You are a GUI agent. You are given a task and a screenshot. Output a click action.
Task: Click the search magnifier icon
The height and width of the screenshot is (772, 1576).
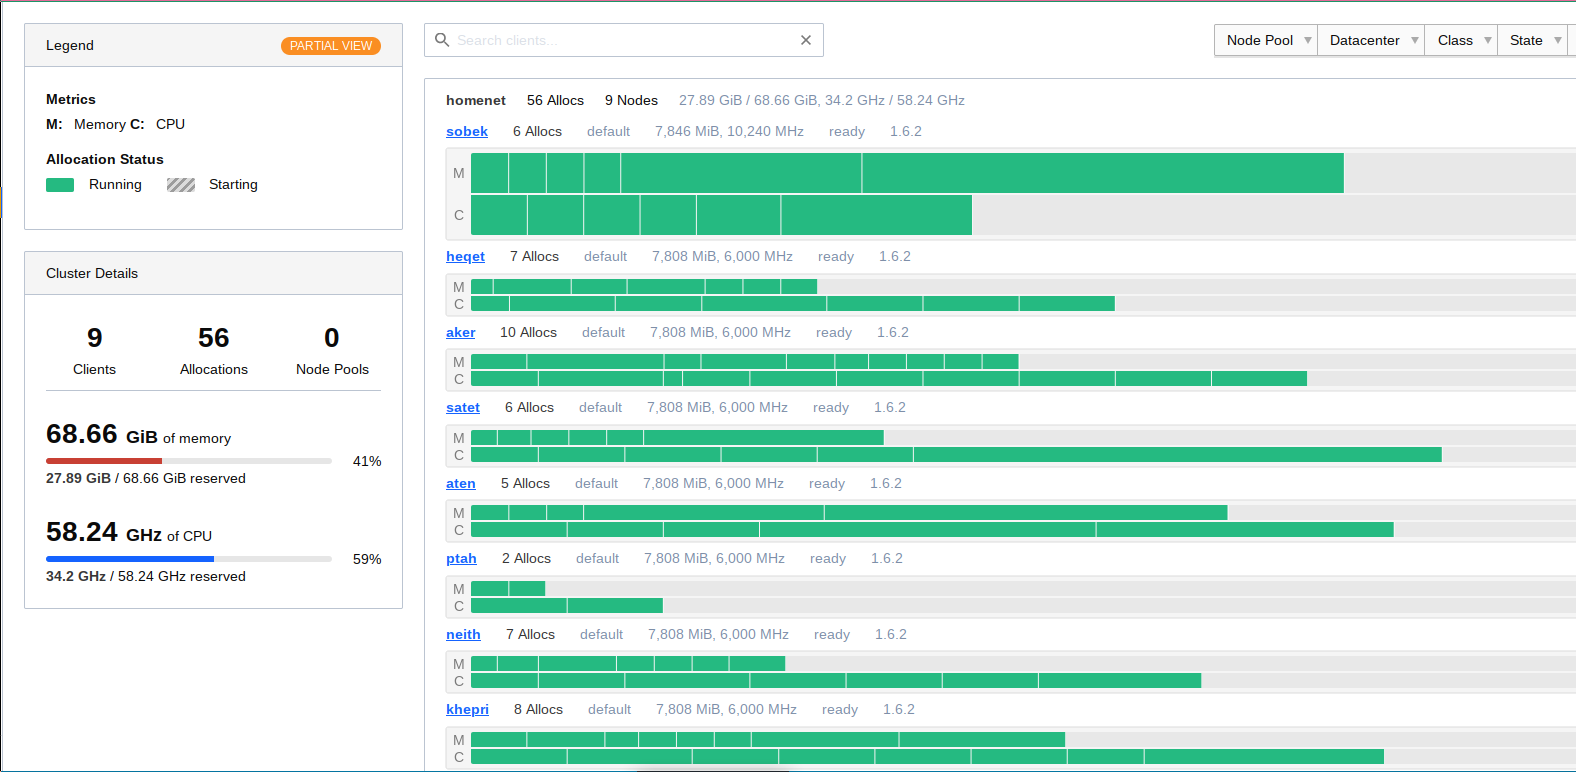pos(442,40)
